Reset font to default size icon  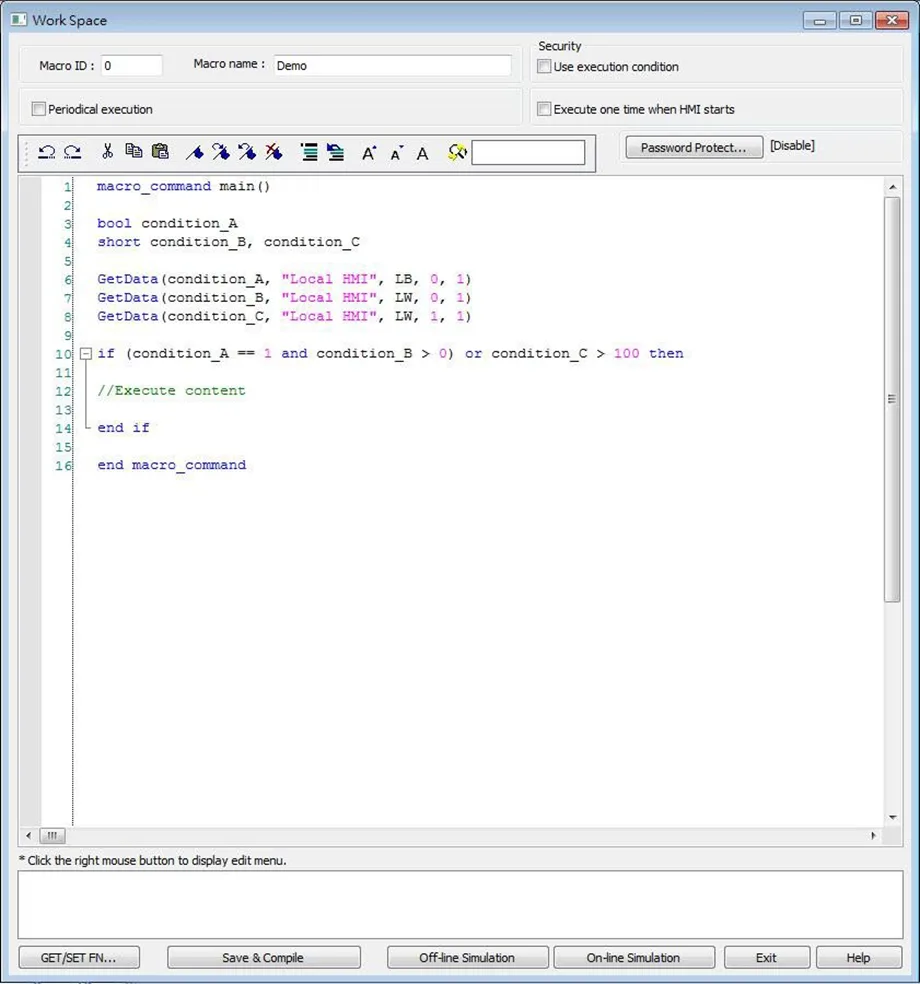pyautogui.click(x=422, y=153)
